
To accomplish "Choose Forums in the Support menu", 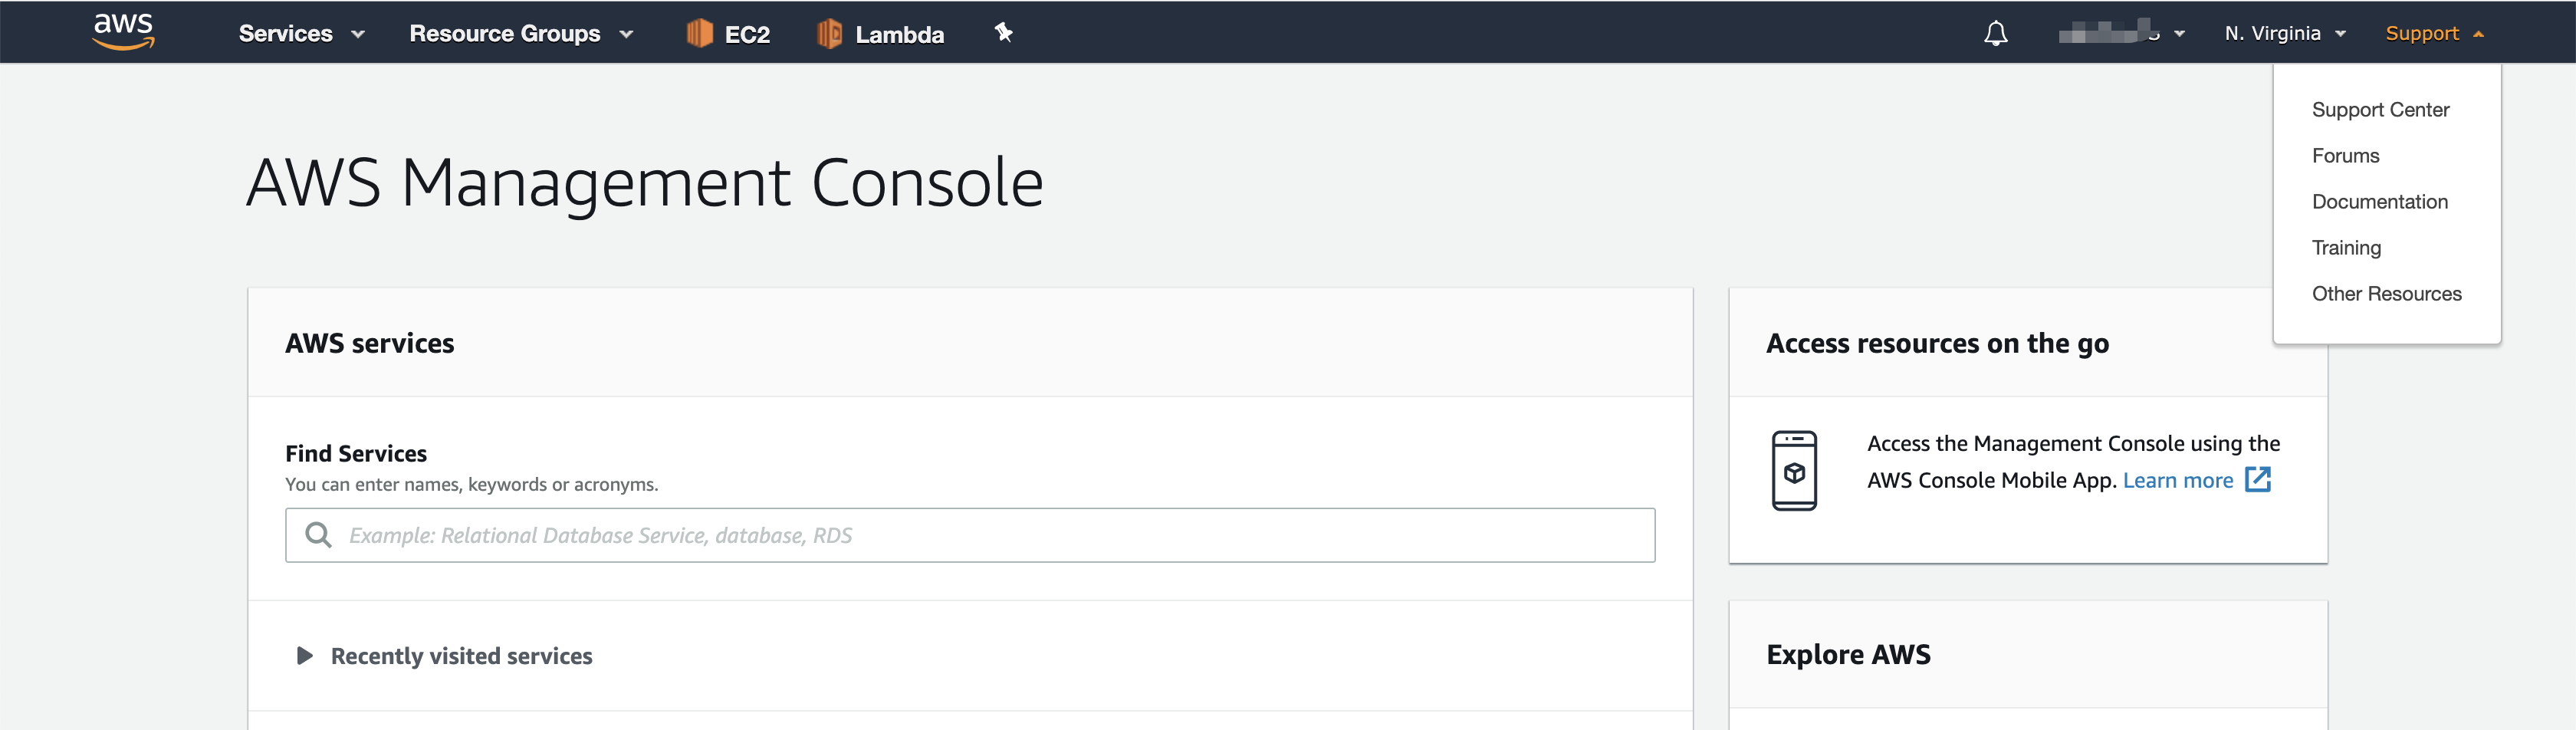I will point(2345,156).
